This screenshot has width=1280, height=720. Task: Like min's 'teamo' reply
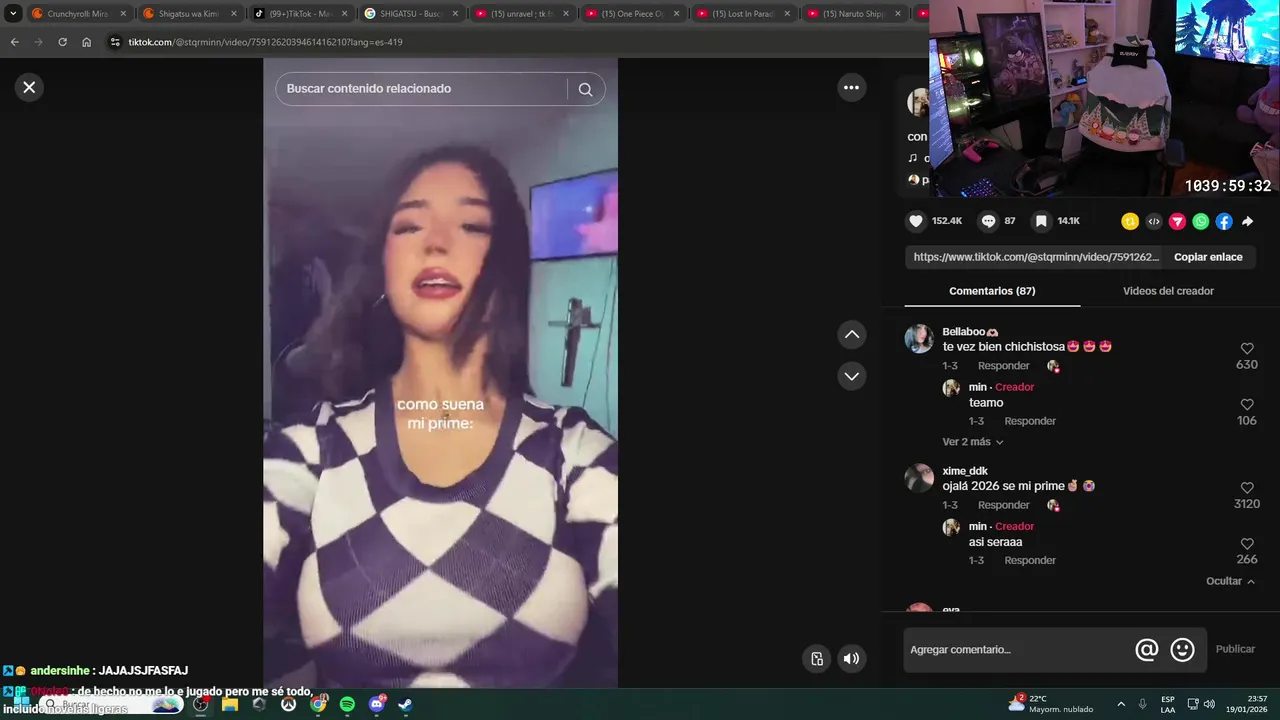coord(1247,405)
